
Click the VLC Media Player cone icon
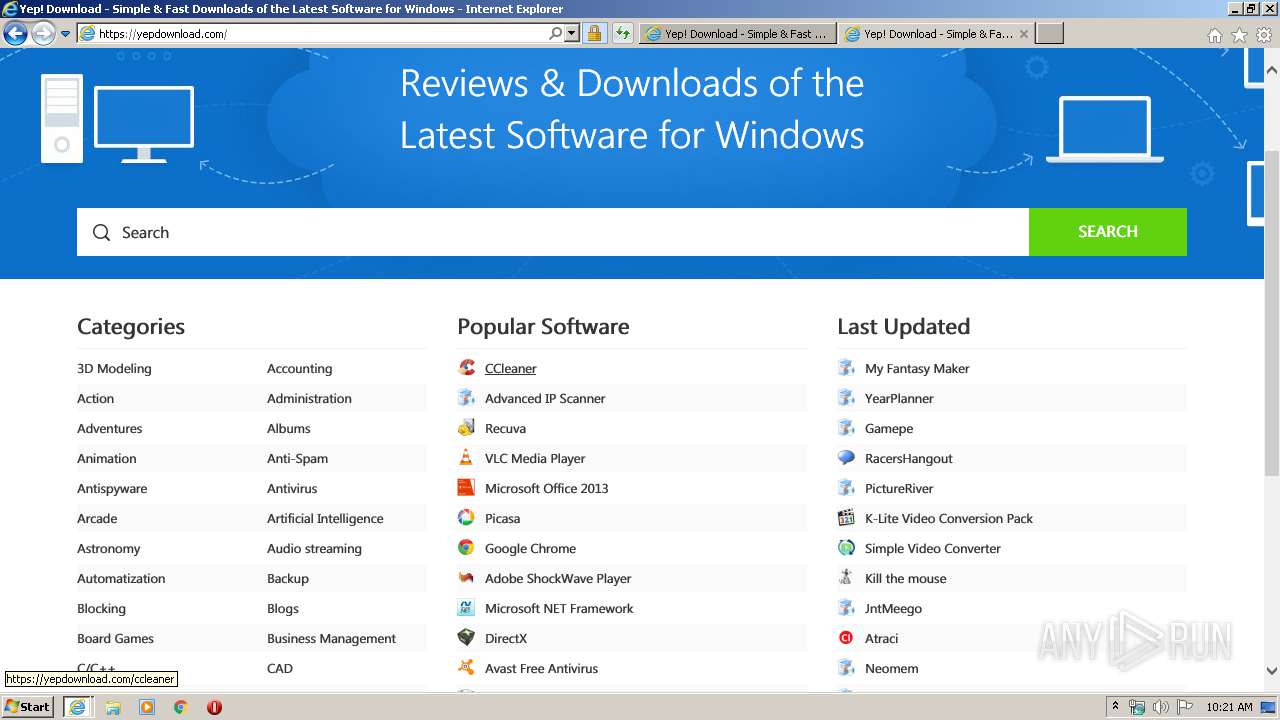point(466,458)
